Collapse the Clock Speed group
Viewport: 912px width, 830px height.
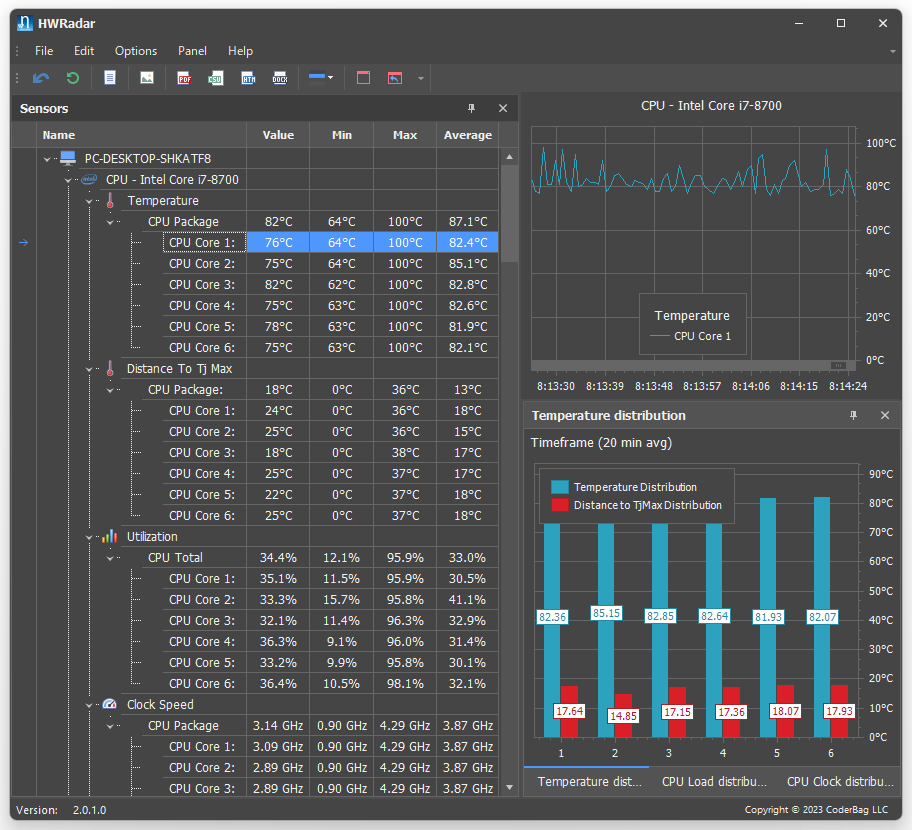pos(89,705)
